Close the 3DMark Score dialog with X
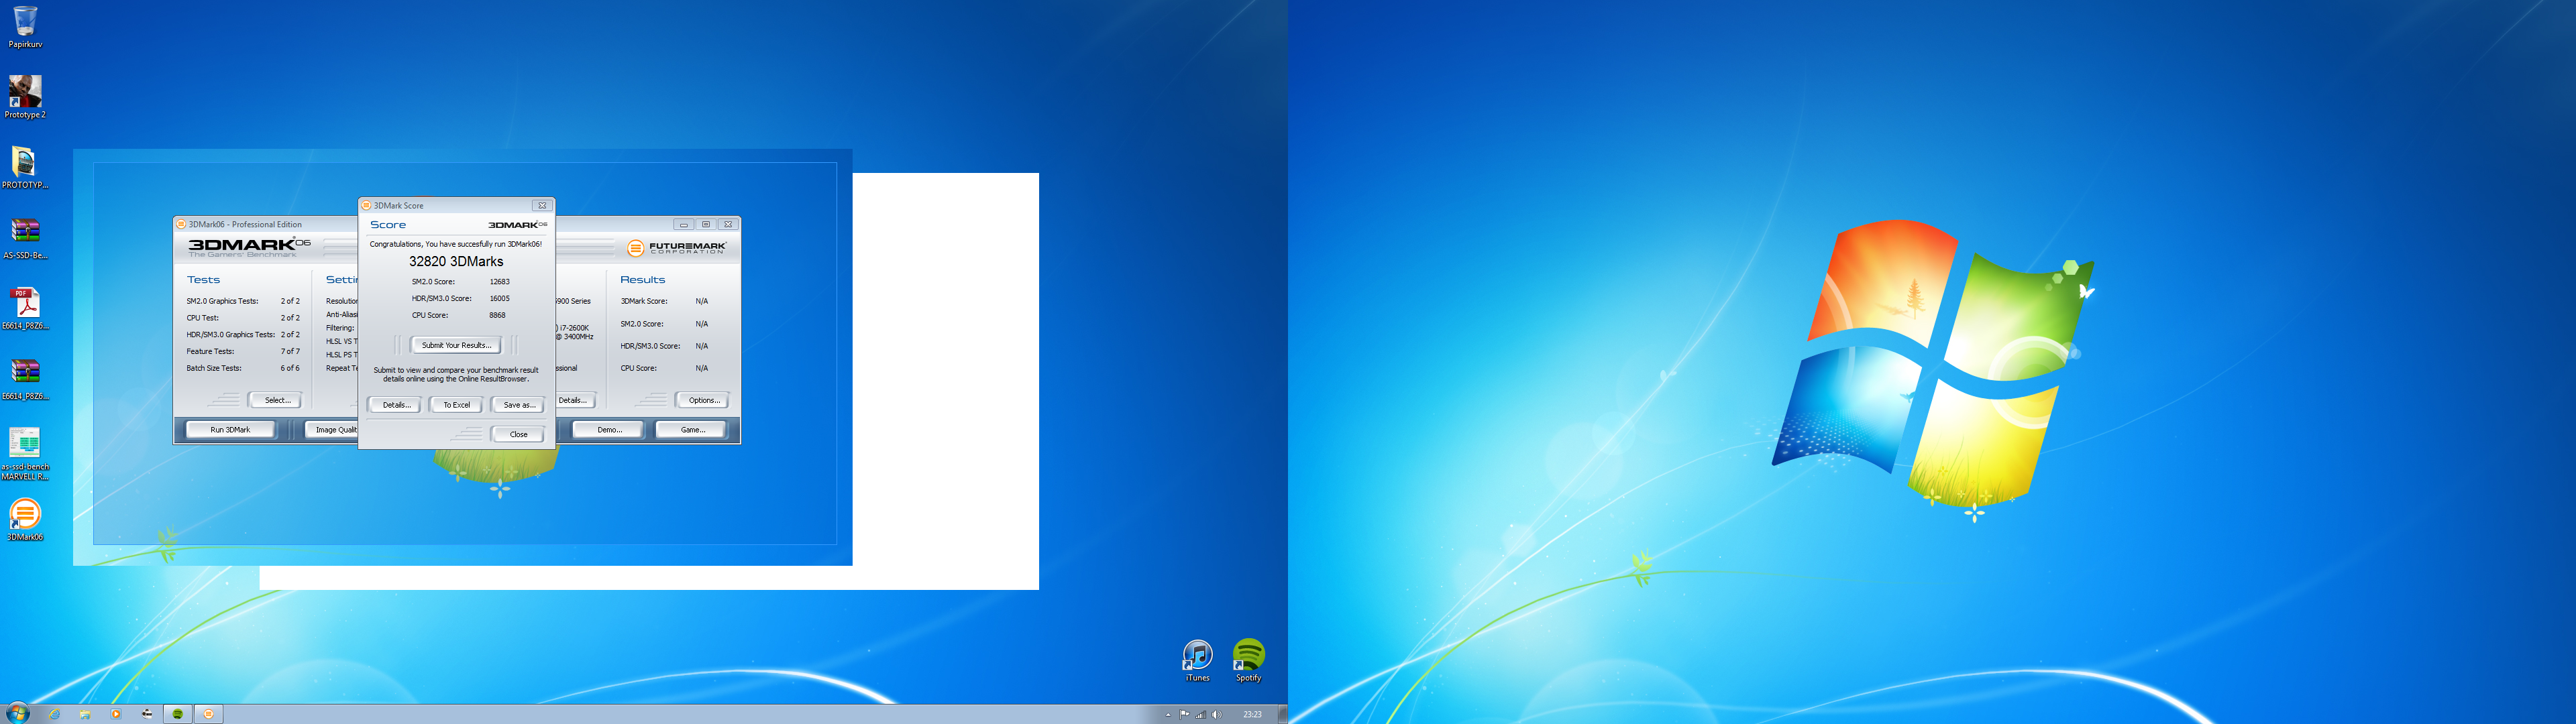Screen dimensions: 2576x724 click(541, 205)
